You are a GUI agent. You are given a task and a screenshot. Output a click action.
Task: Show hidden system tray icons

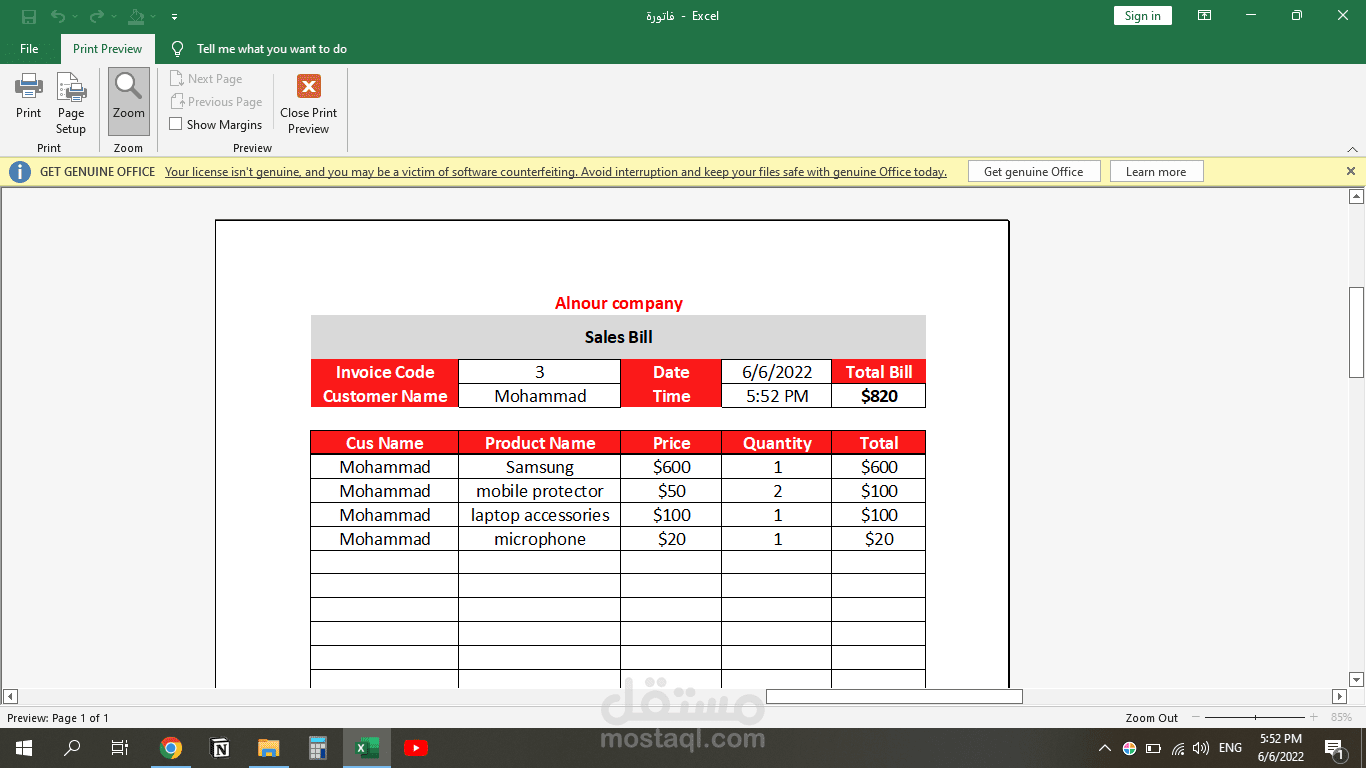click(1105, 748)
